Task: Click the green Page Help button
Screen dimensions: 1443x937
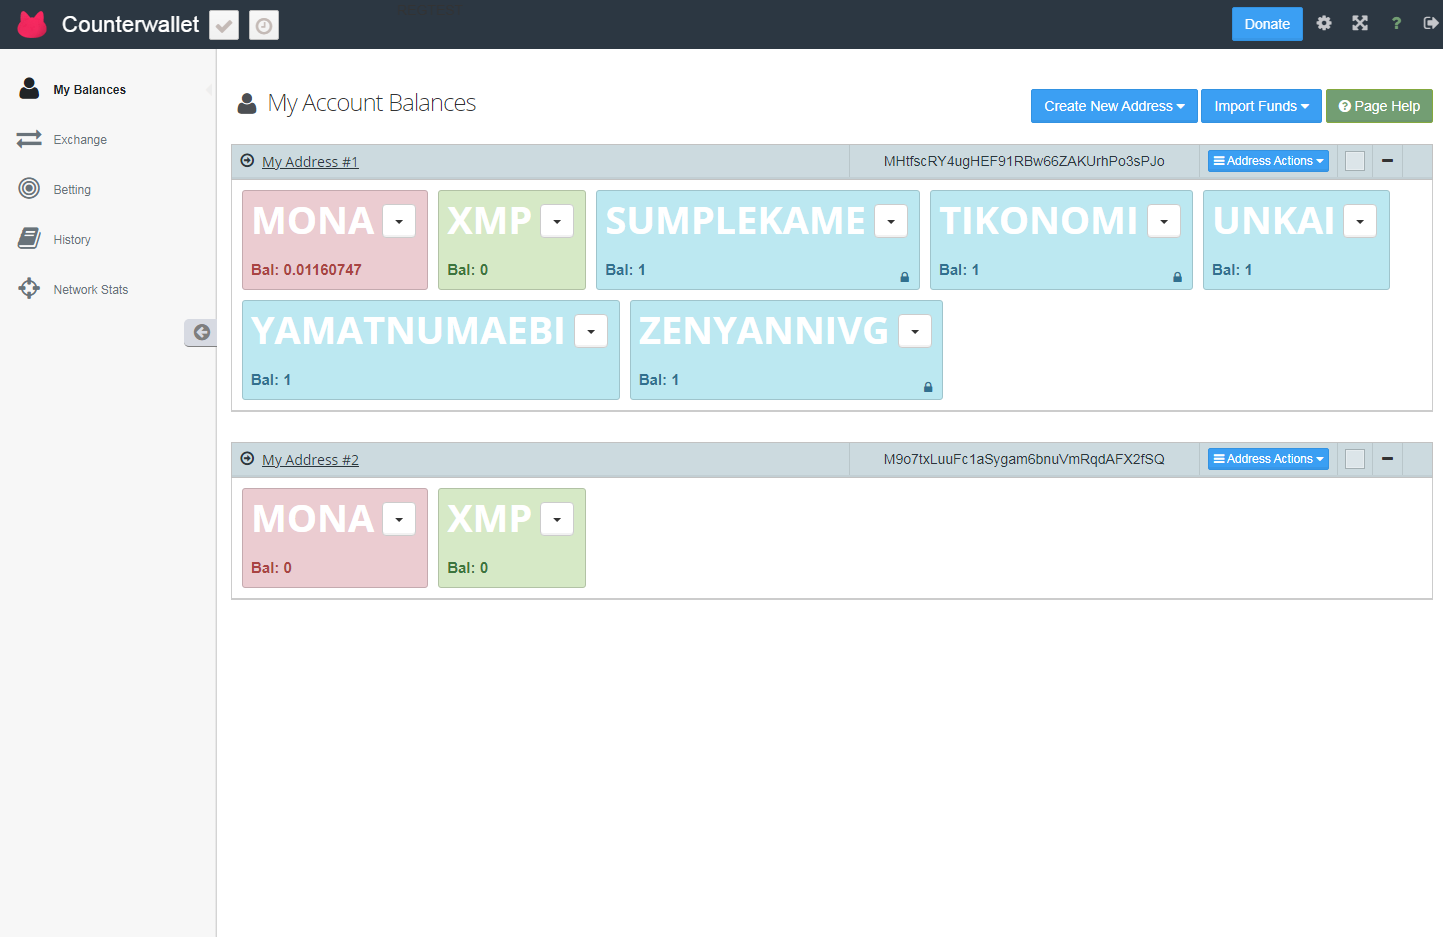Action: [x=1379, y=106]
